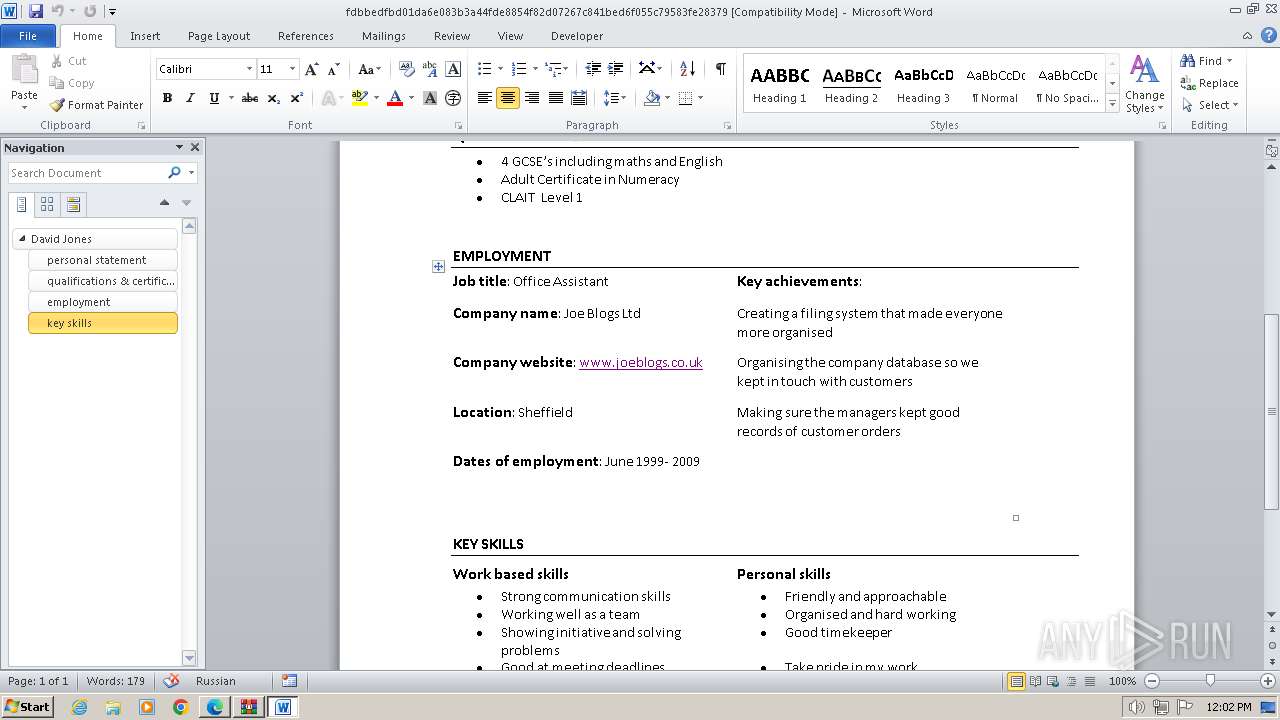Screen dimensions: 1280x720
Task: Toggle subscript formatting
Action: 274,98
